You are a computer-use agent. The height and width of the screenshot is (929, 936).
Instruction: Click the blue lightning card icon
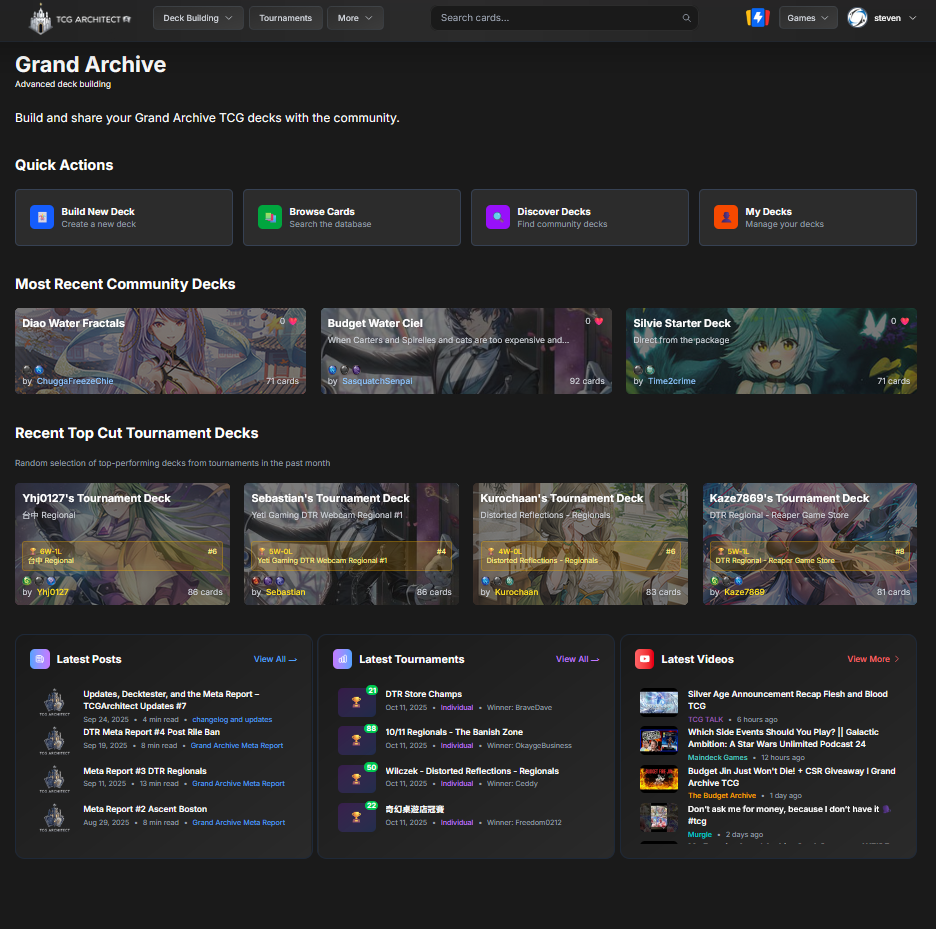tap(756, 18)
